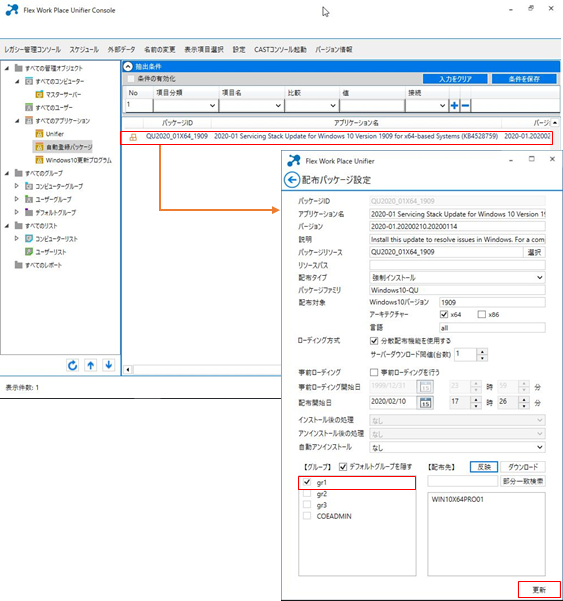This screenshot has width=563, height=601.
Task: Open 表示項目選択 menu
Action: point(204,49)
